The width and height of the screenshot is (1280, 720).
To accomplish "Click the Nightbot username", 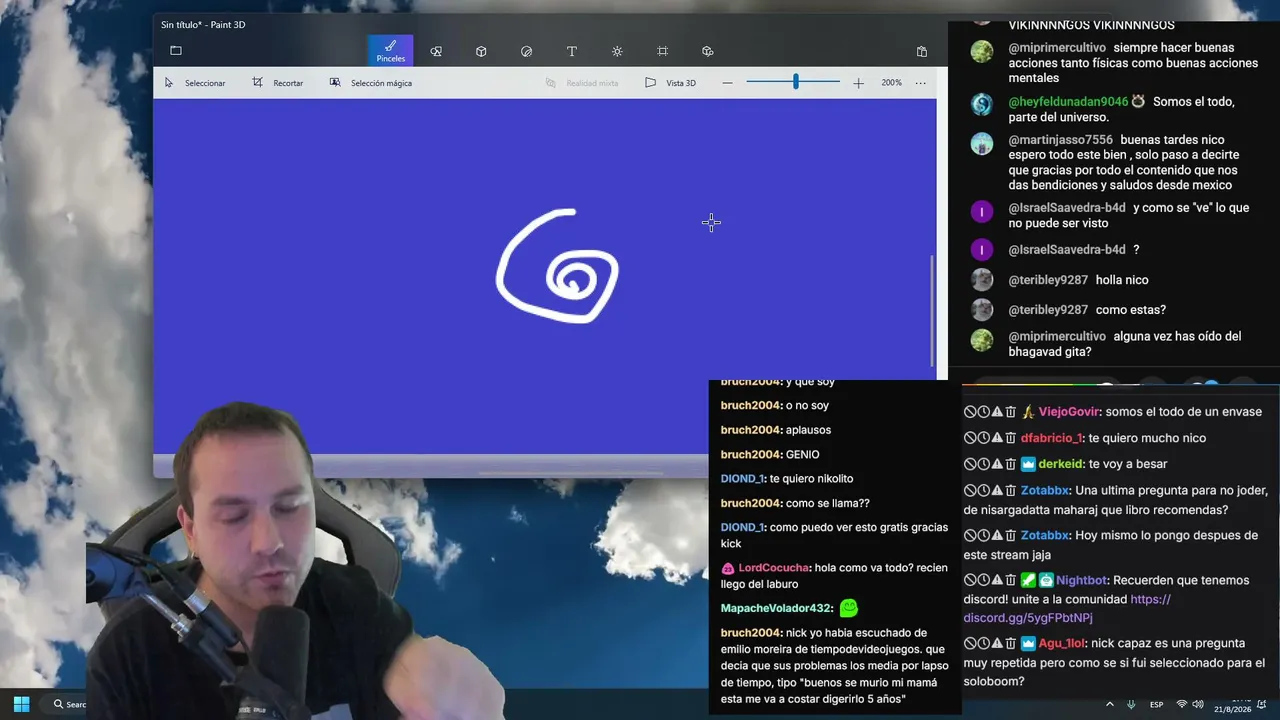I will tap(1082, 580).
